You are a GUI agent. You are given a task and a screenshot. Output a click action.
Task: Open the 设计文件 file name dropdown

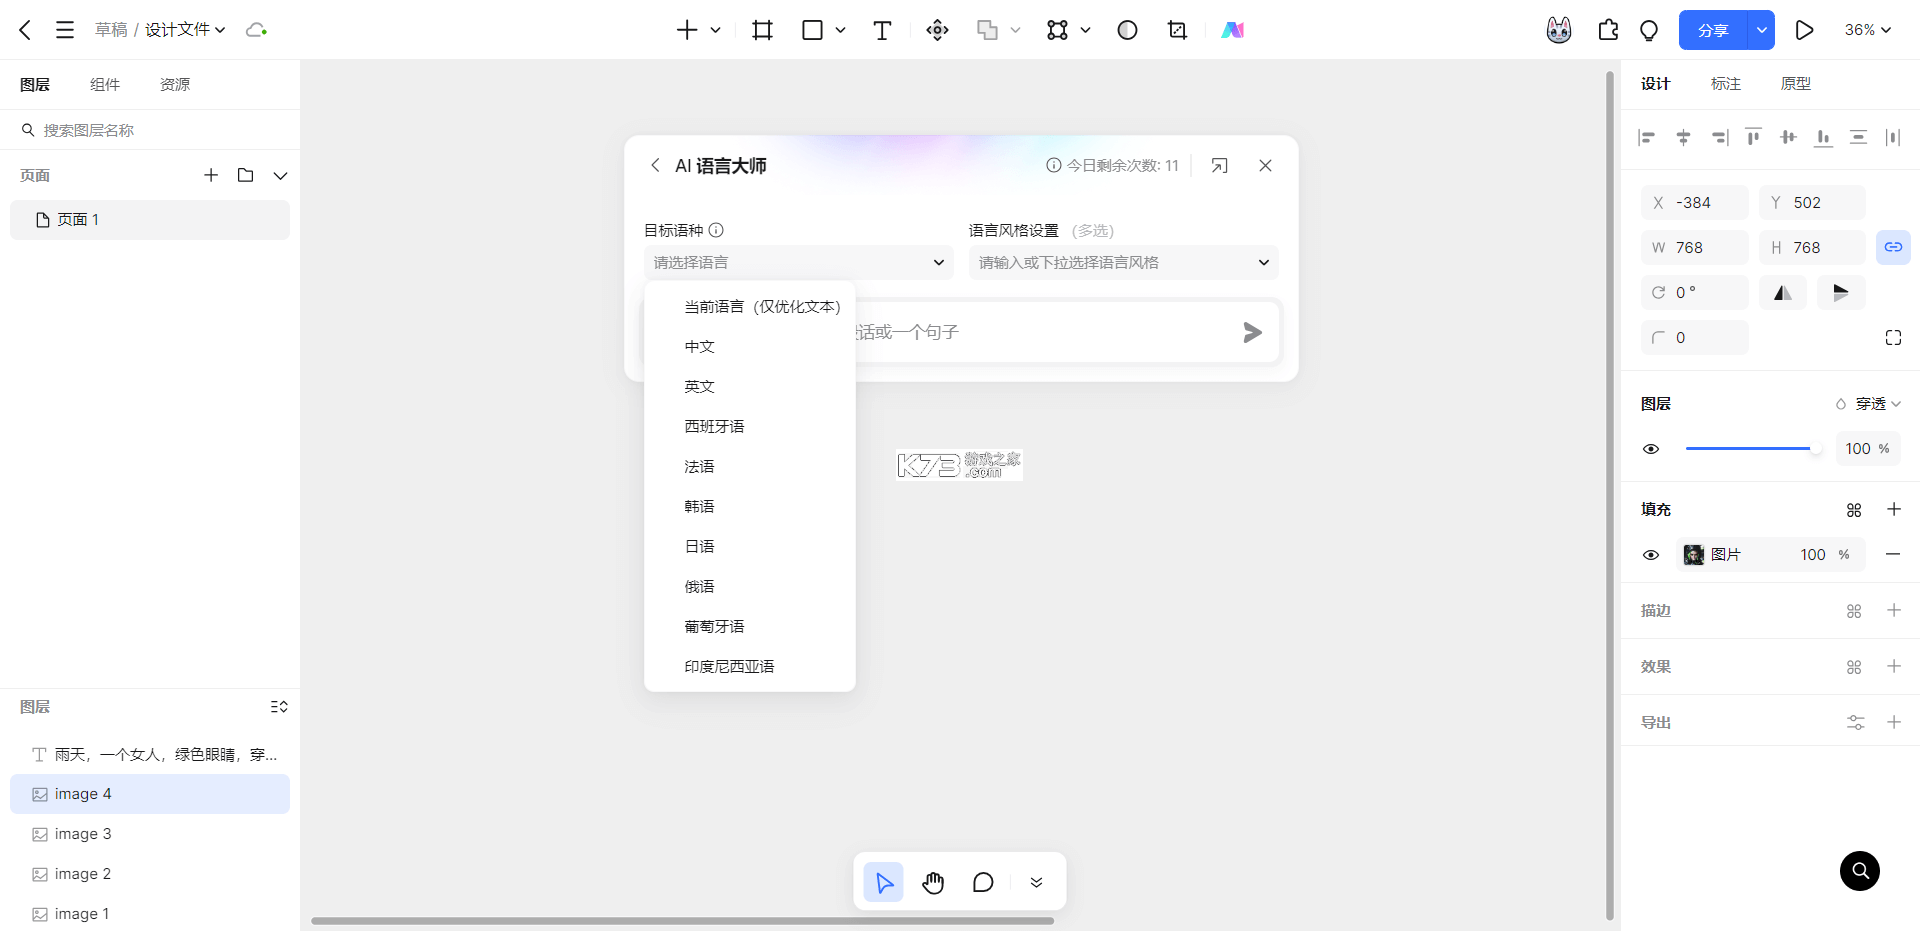pos(185,30)
